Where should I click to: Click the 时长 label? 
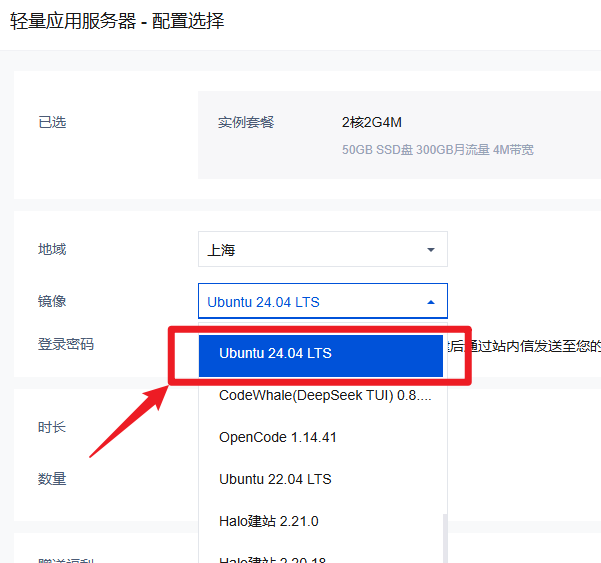point(52,427)
